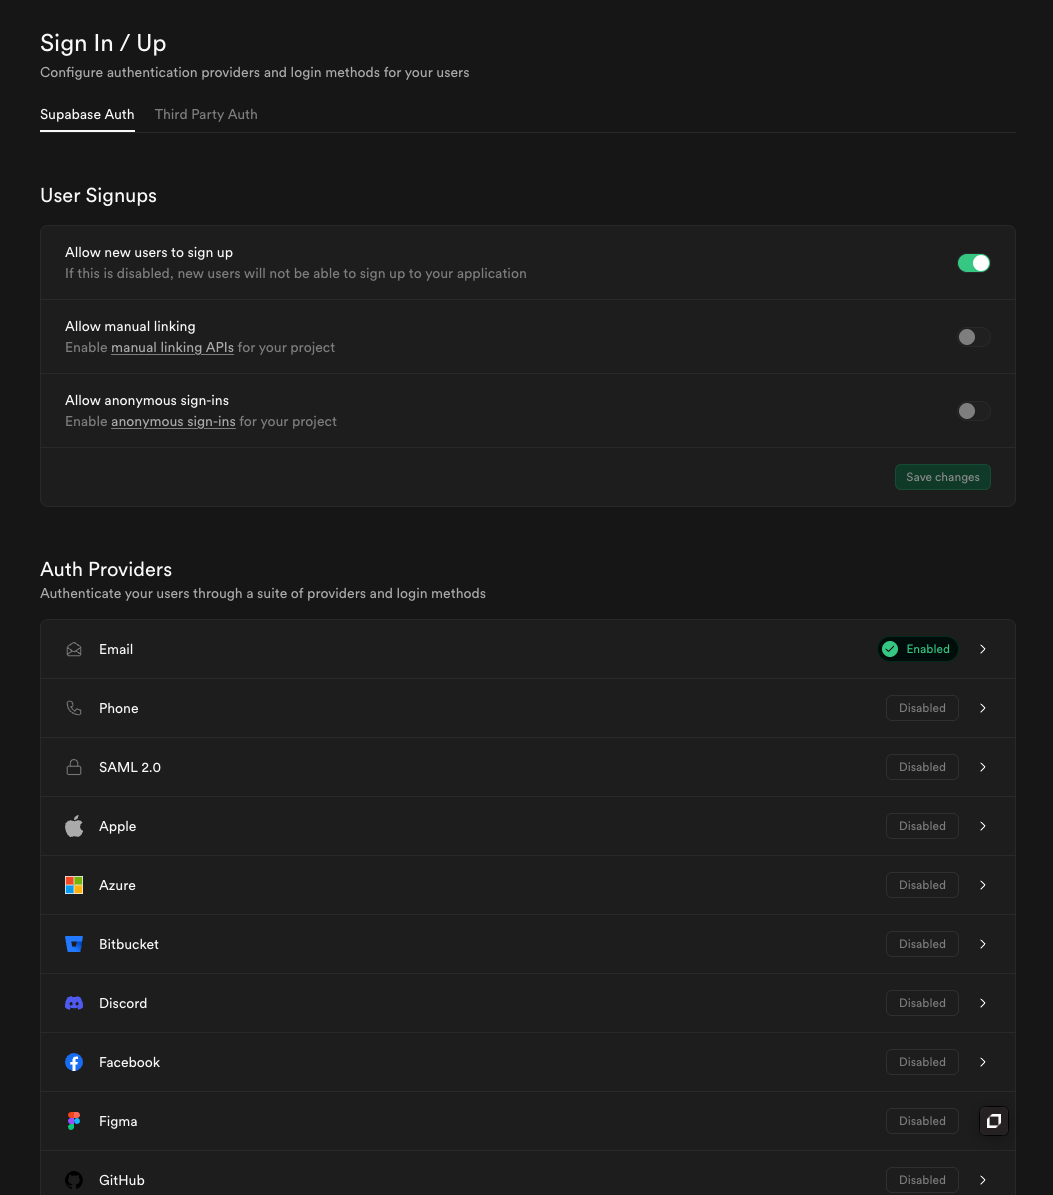Enable allow anonymous sign-ins

point(973,411)
